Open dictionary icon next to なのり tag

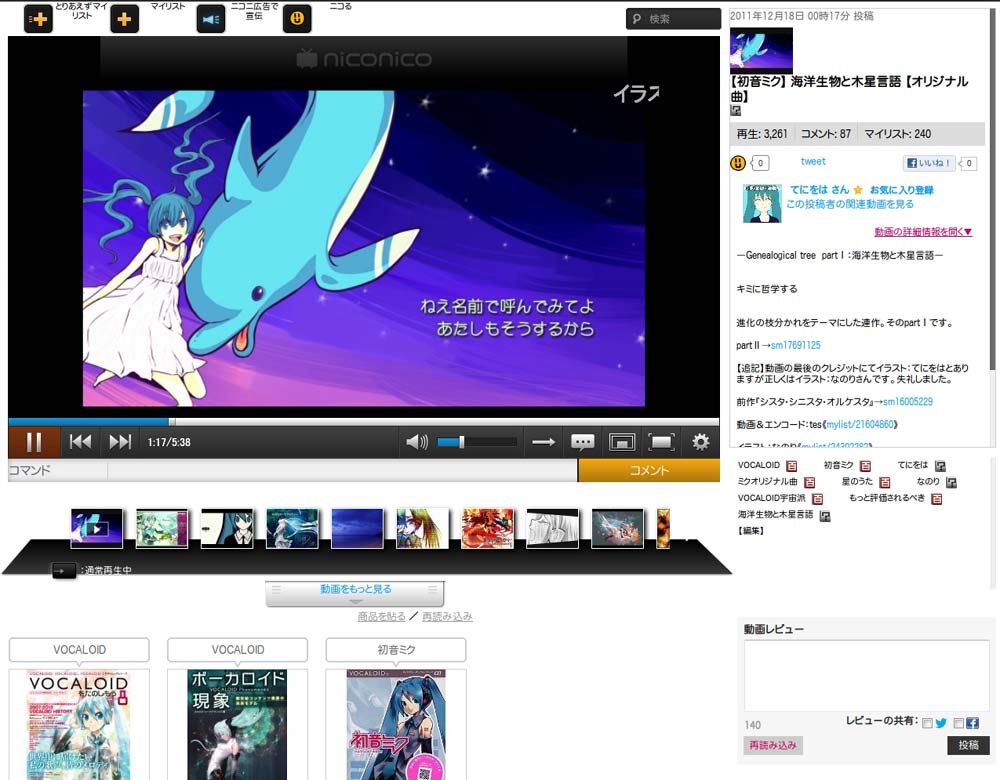coord(951,482)
